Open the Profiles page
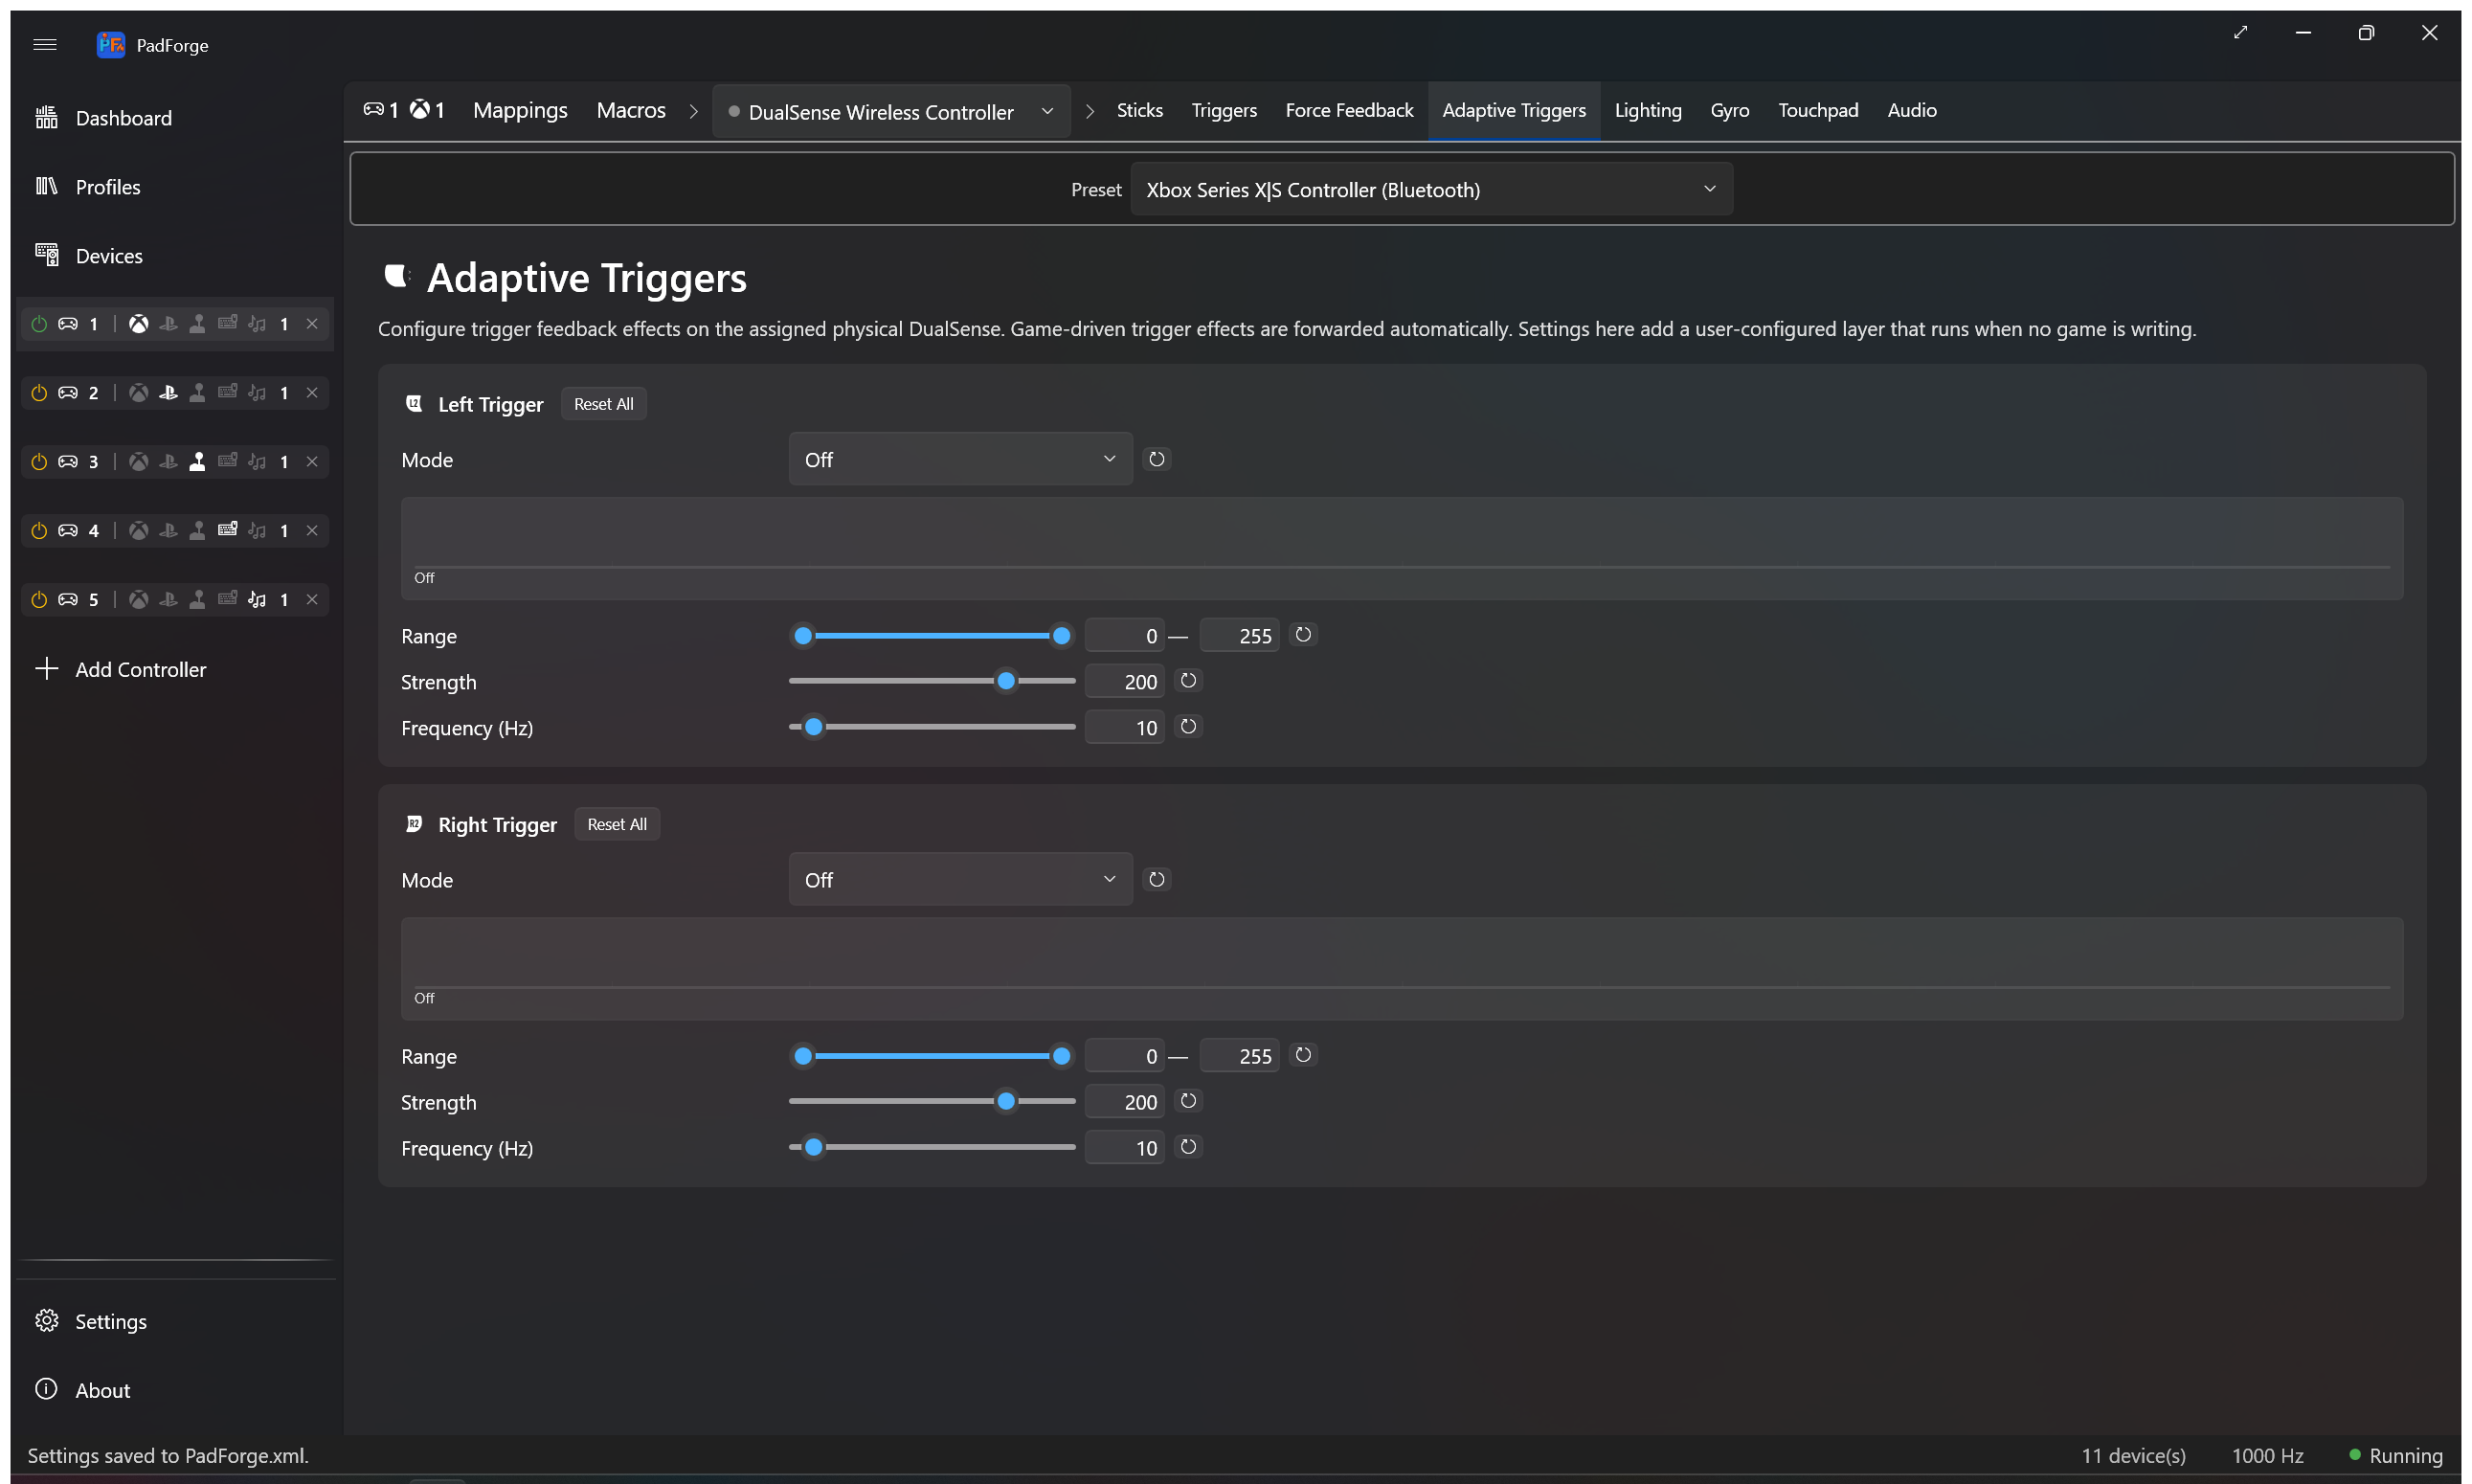The height and width of the screenshot is (1484, 2472). (x=174, y=187)
